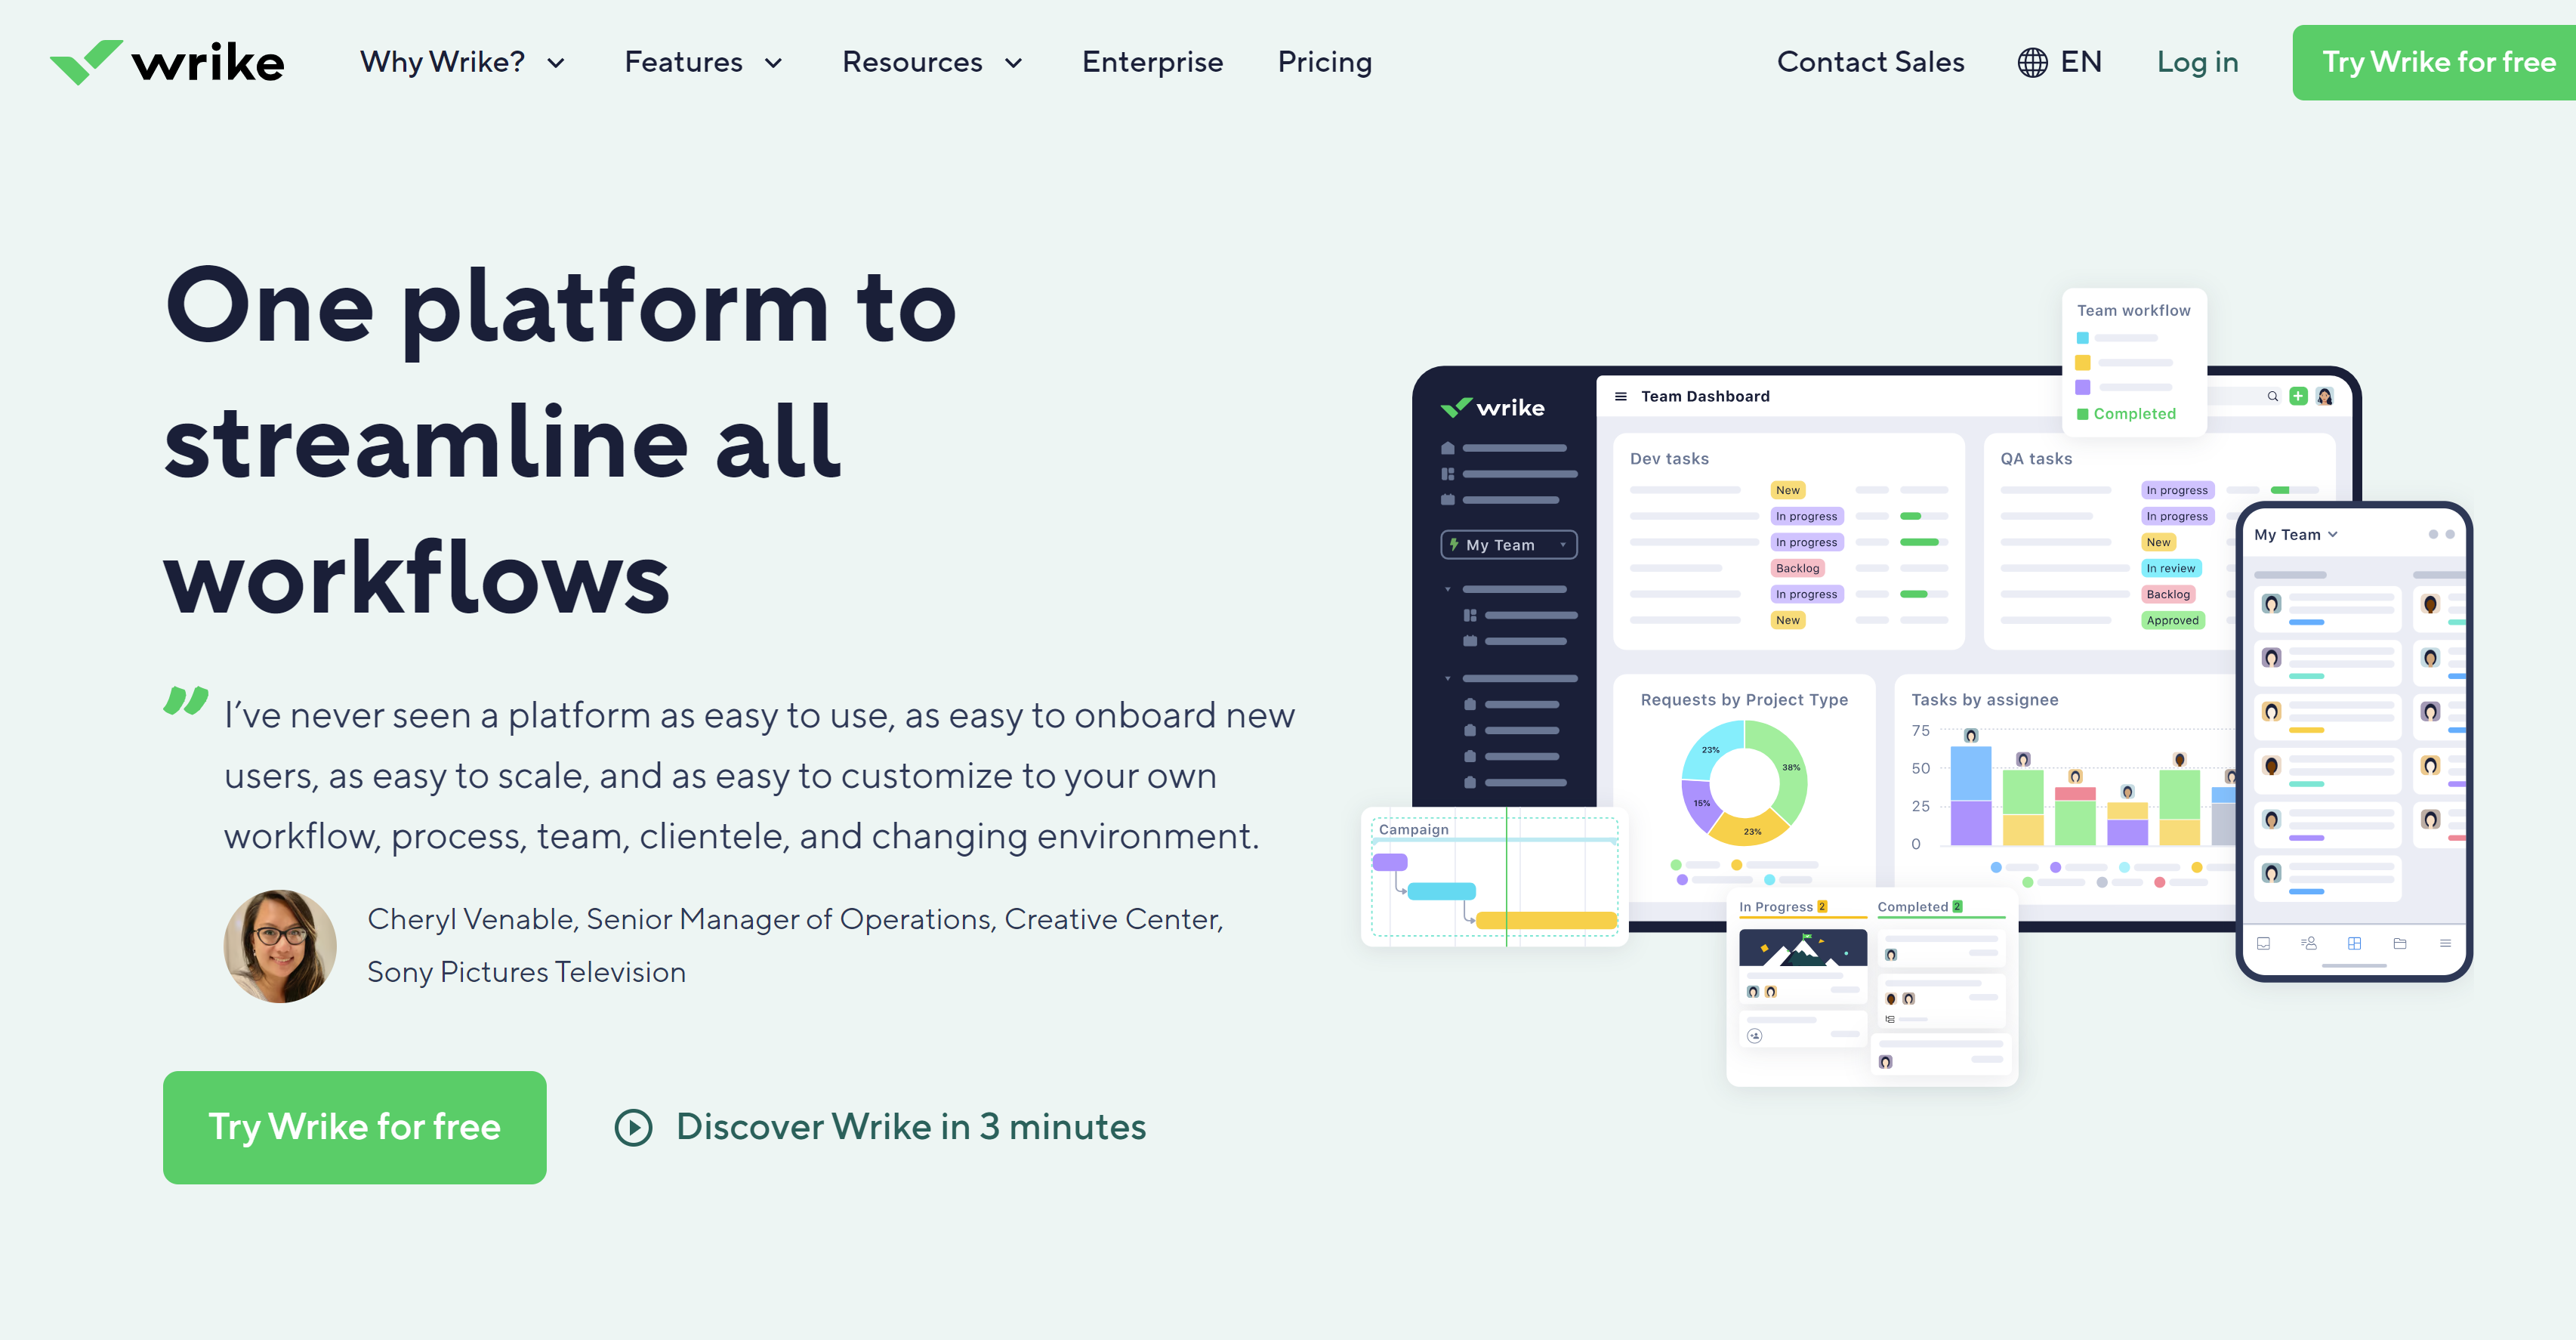Screen dimensions: 2576x1340
Task: Open the My Team selector in sidebar
Action: (1508, 544)
